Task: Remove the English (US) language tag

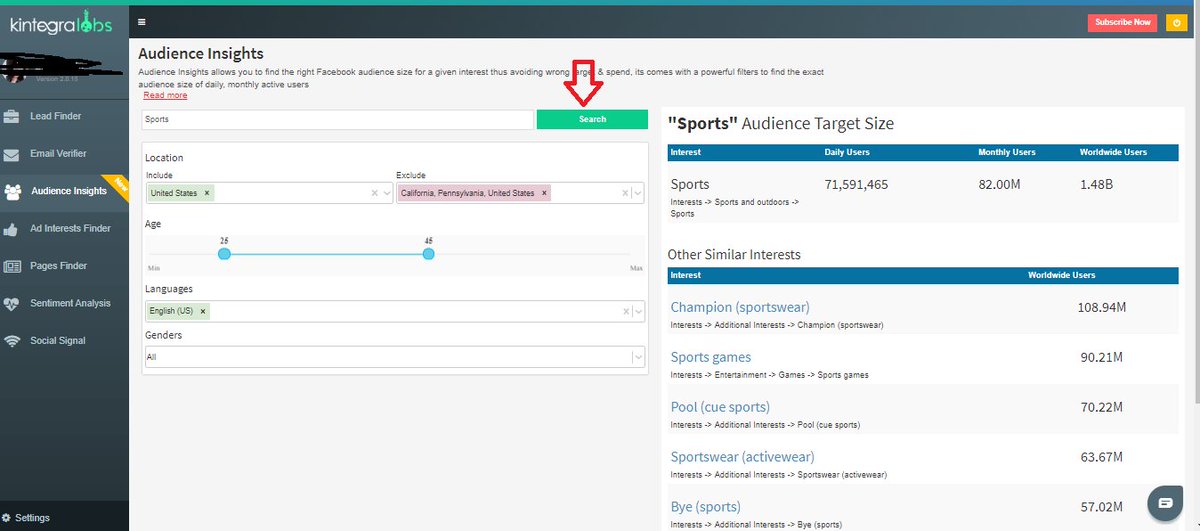Action: coord(203,311)
